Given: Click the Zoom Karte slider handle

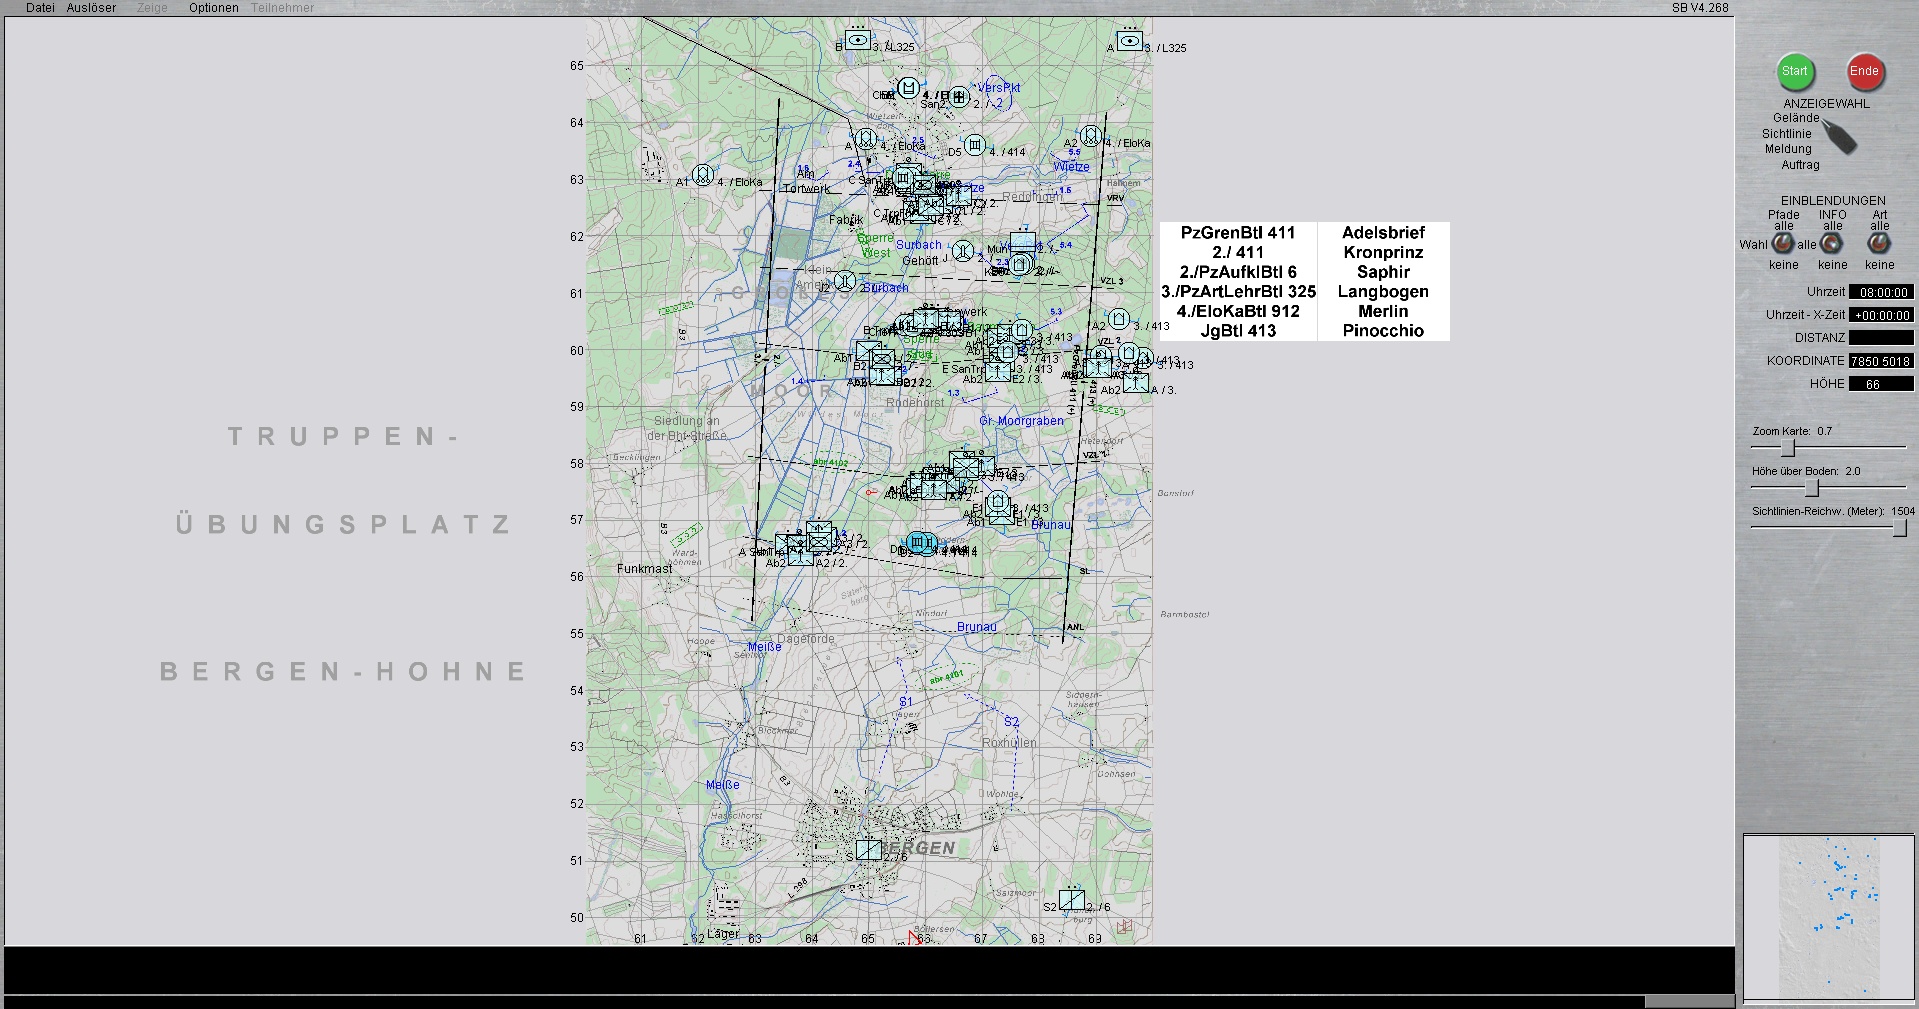Looking at the screenshot, I should (x=1788, y=448).
